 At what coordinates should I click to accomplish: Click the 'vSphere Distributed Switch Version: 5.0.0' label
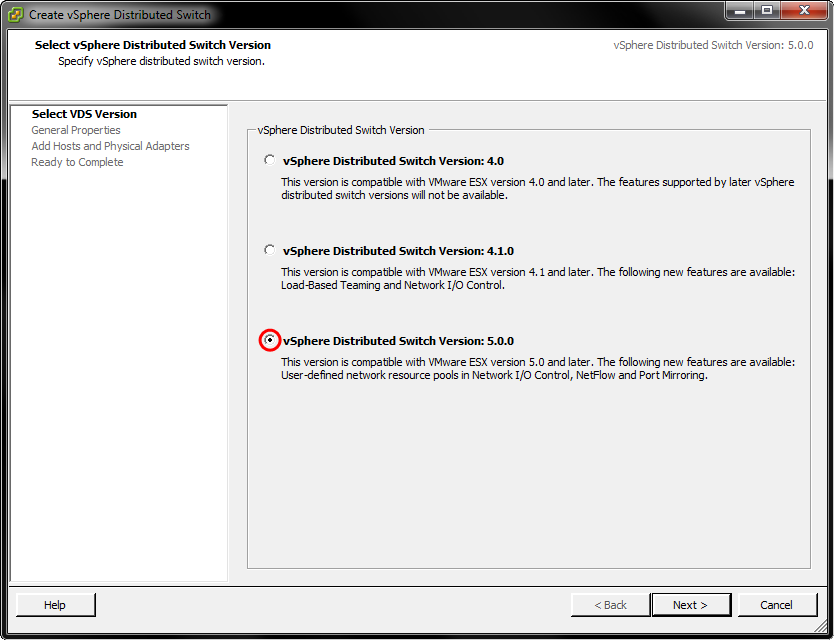pyautogui.click(x=398, y=341)
